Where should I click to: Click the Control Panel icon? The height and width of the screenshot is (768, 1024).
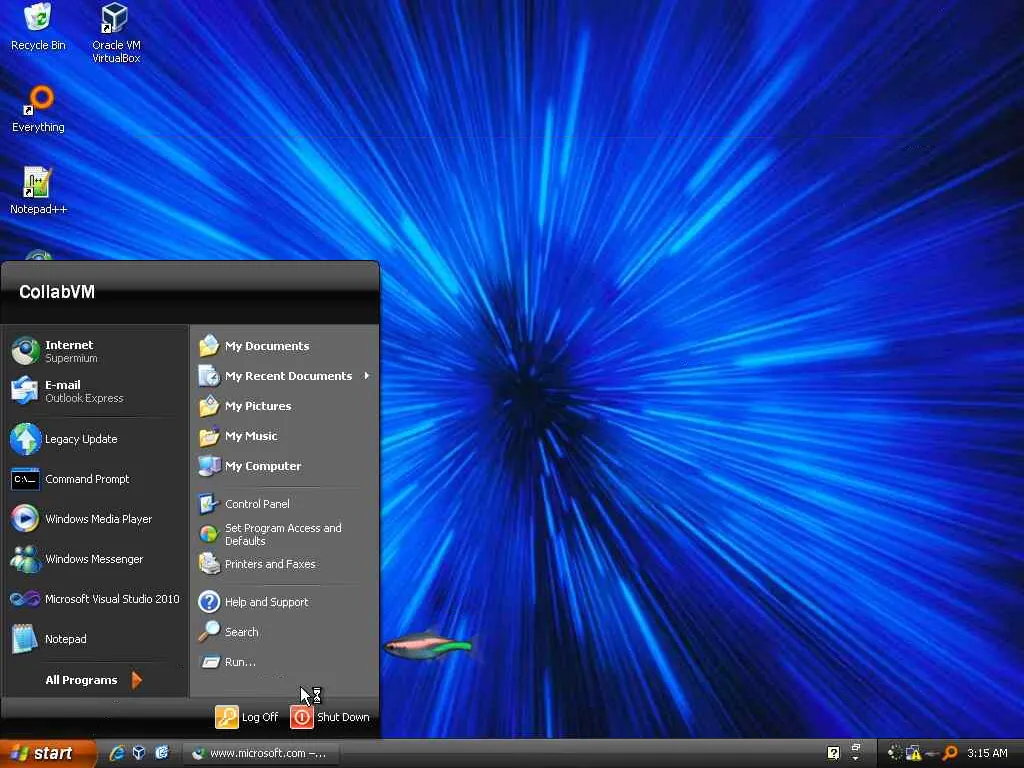(x=209, y=504)
